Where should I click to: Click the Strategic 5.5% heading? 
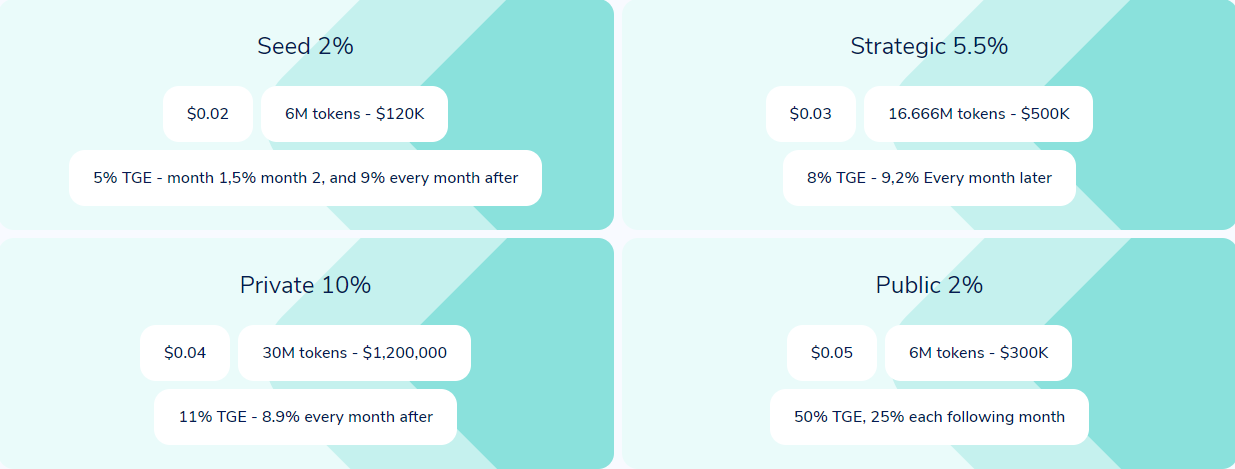[x=929, y=46]
